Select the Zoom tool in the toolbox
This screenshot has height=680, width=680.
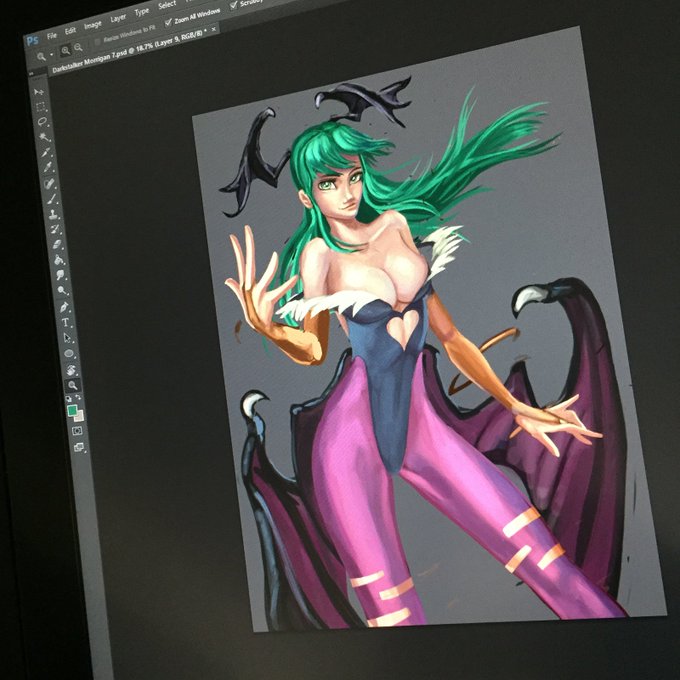click(72, 385)
